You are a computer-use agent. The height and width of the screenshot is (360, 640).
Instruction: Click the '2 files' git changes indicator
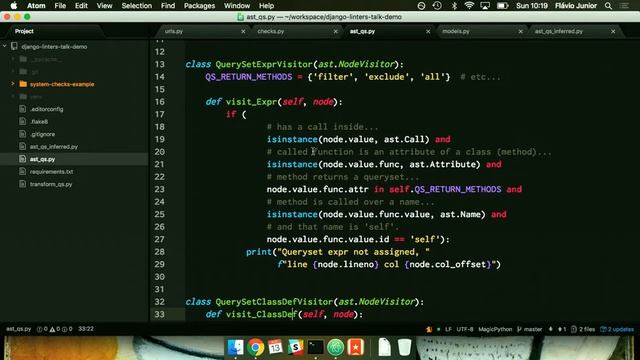583,329
